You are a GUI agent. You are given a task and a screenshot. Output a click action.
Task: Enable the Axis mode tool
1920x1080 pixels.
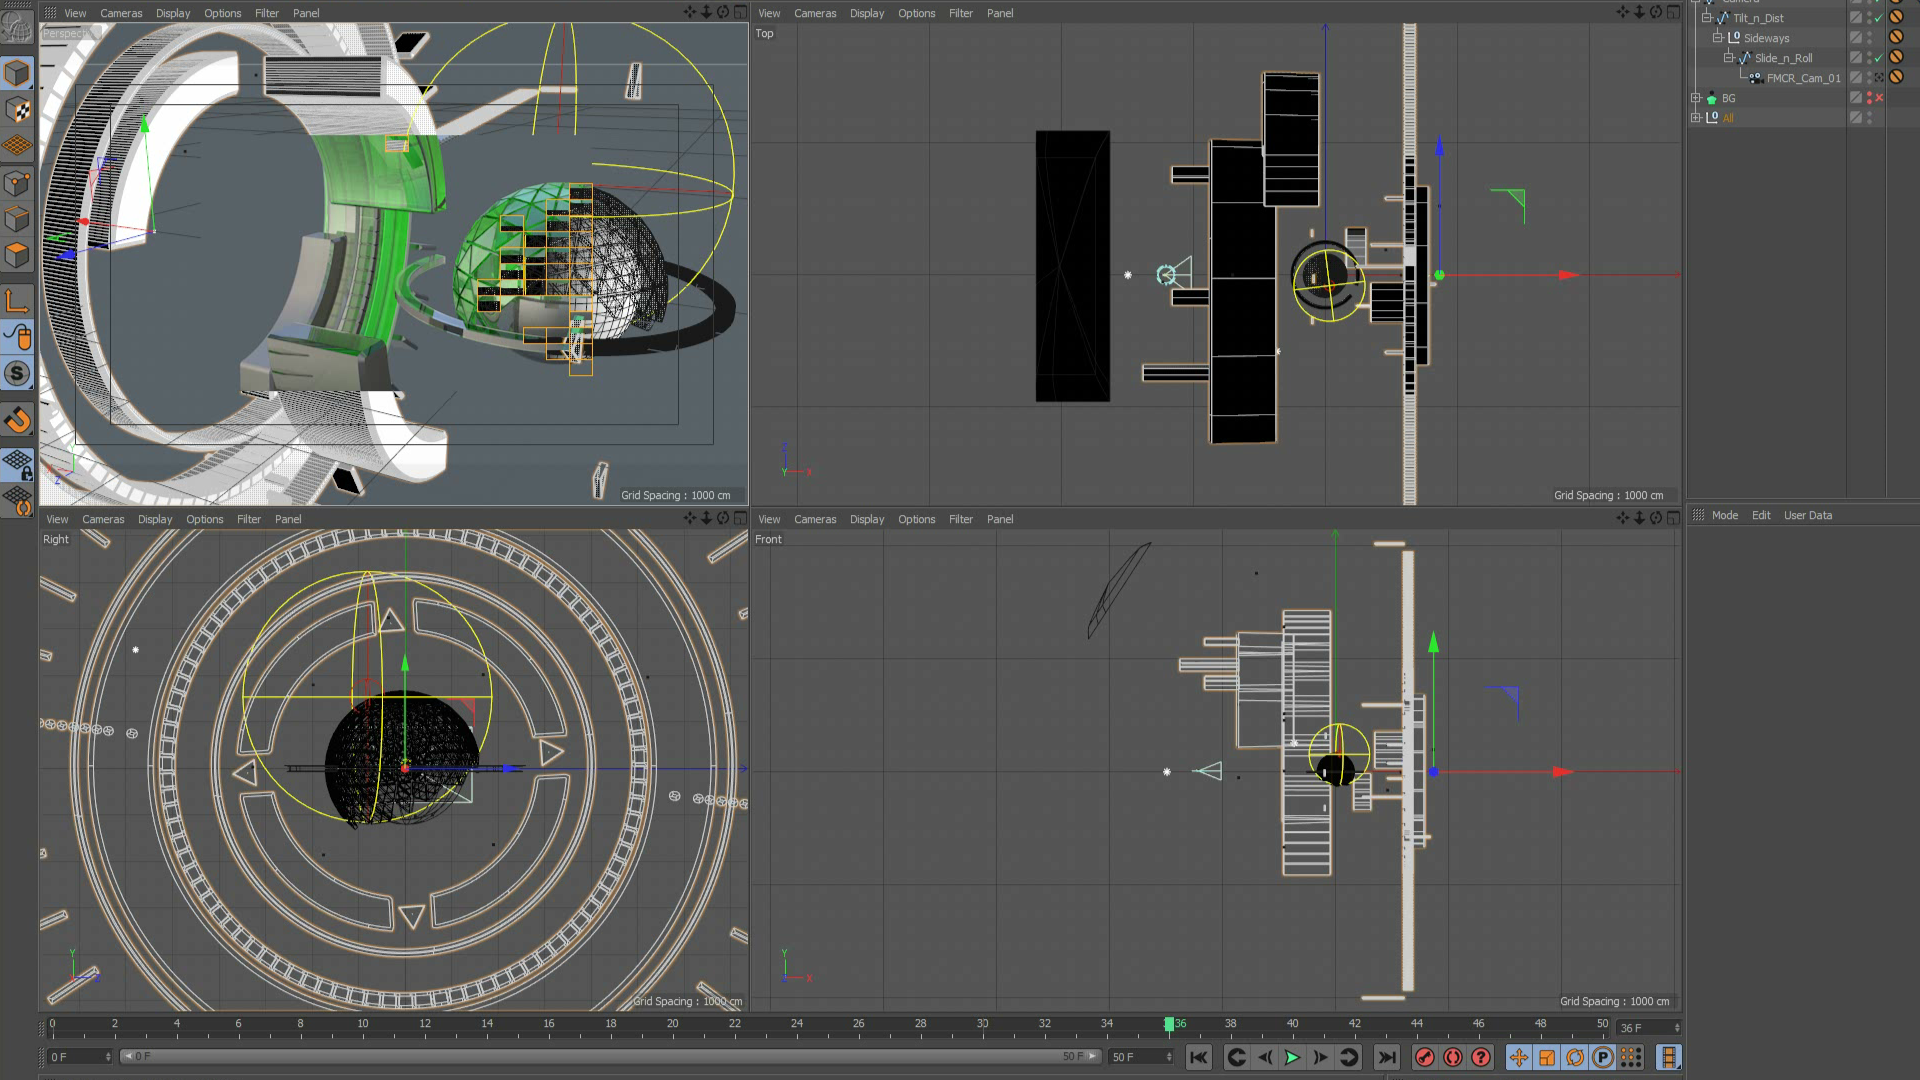coord(17,301)
